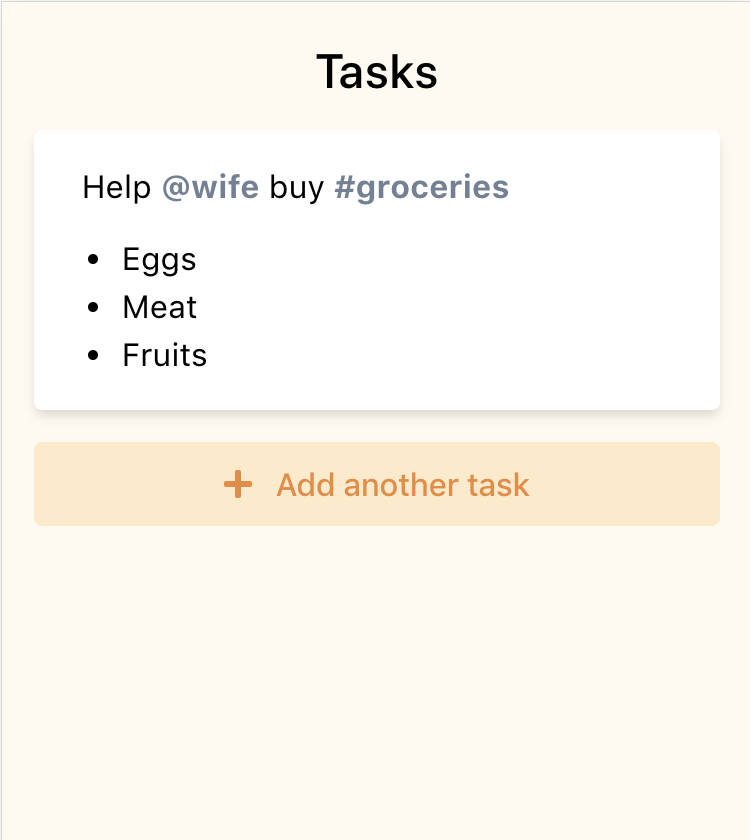
Task: Click blank card space right of #groceries
Action: click(610, 187)
